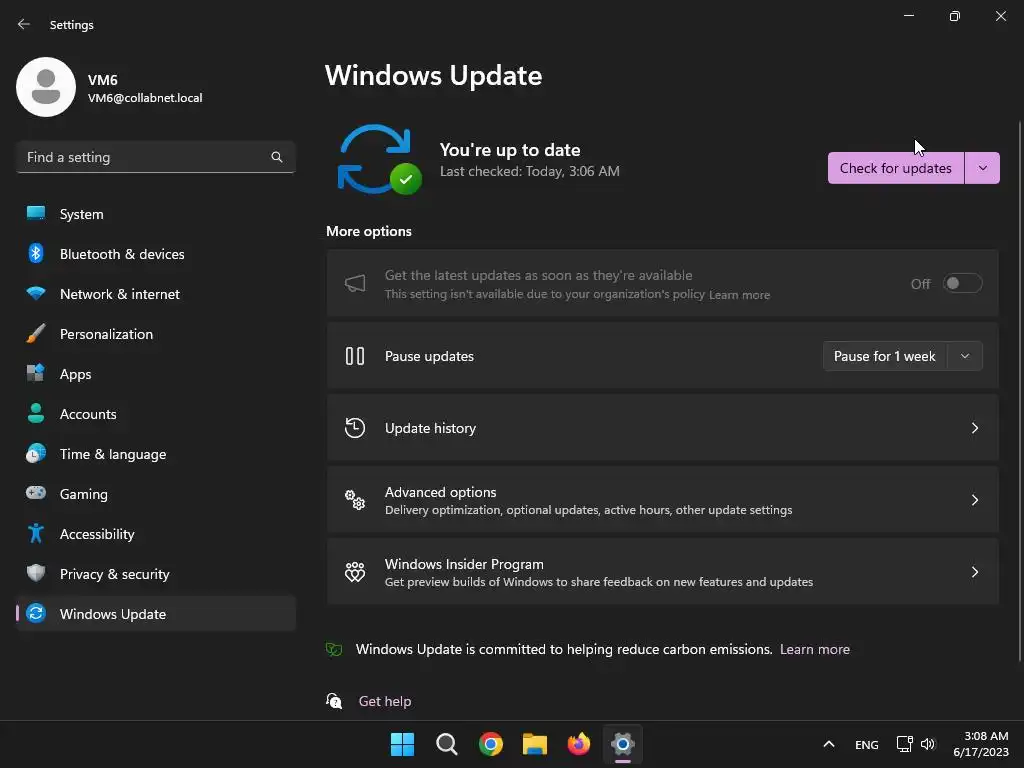1024x768 pixels.
Task: Click the Accessibility figure icon
Action: click(36, 534)
